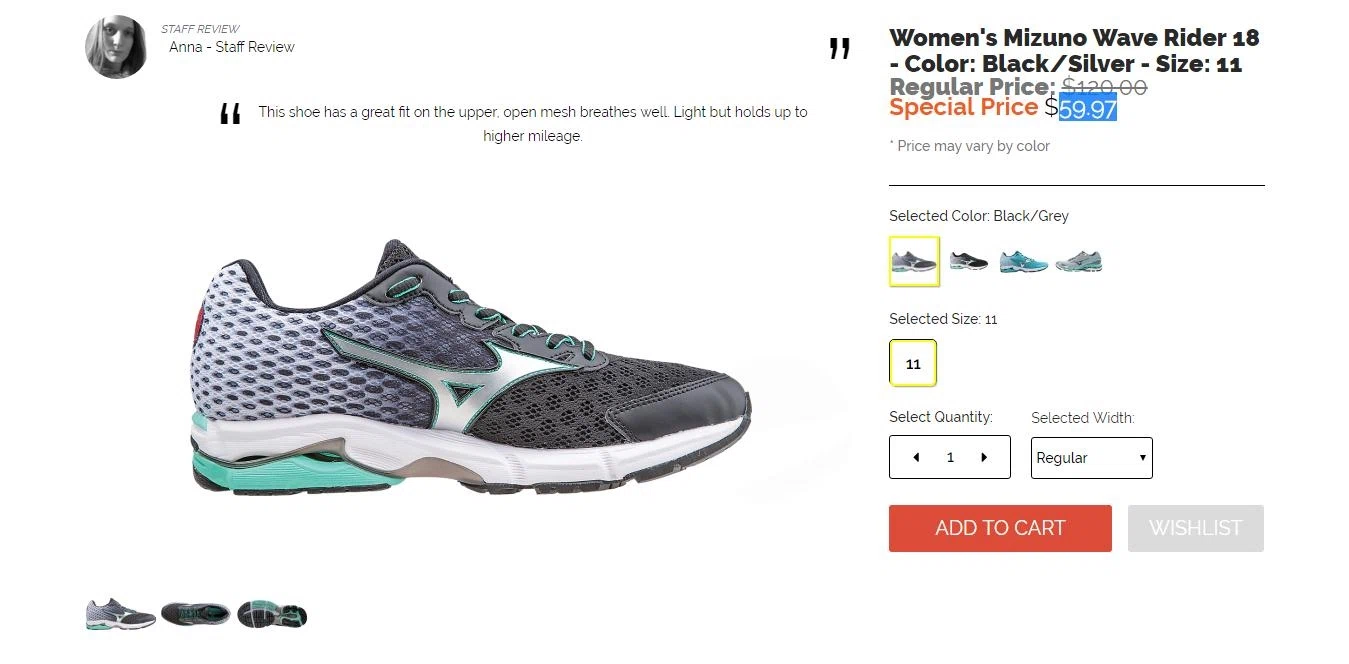
Task: Choose the silver/teal shoe color swatch
Action: click(1079, 262)
